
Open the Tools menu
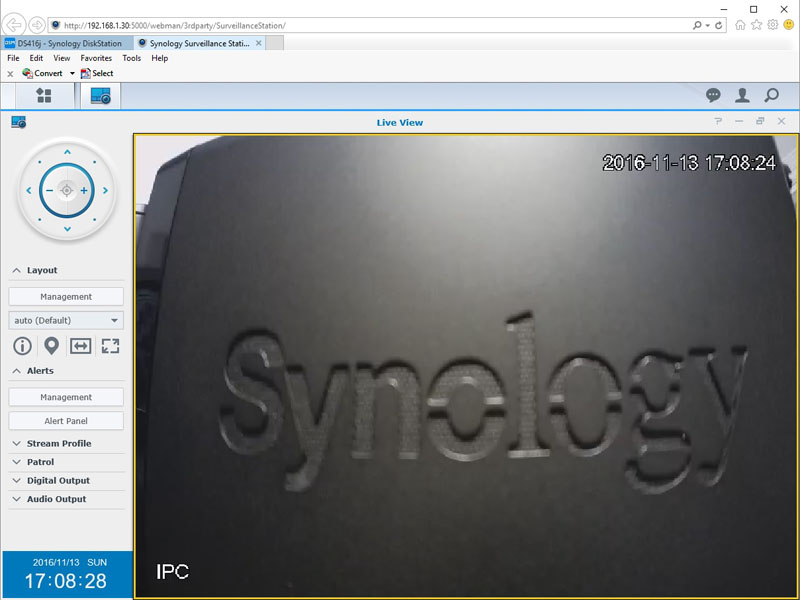(132, 58)
